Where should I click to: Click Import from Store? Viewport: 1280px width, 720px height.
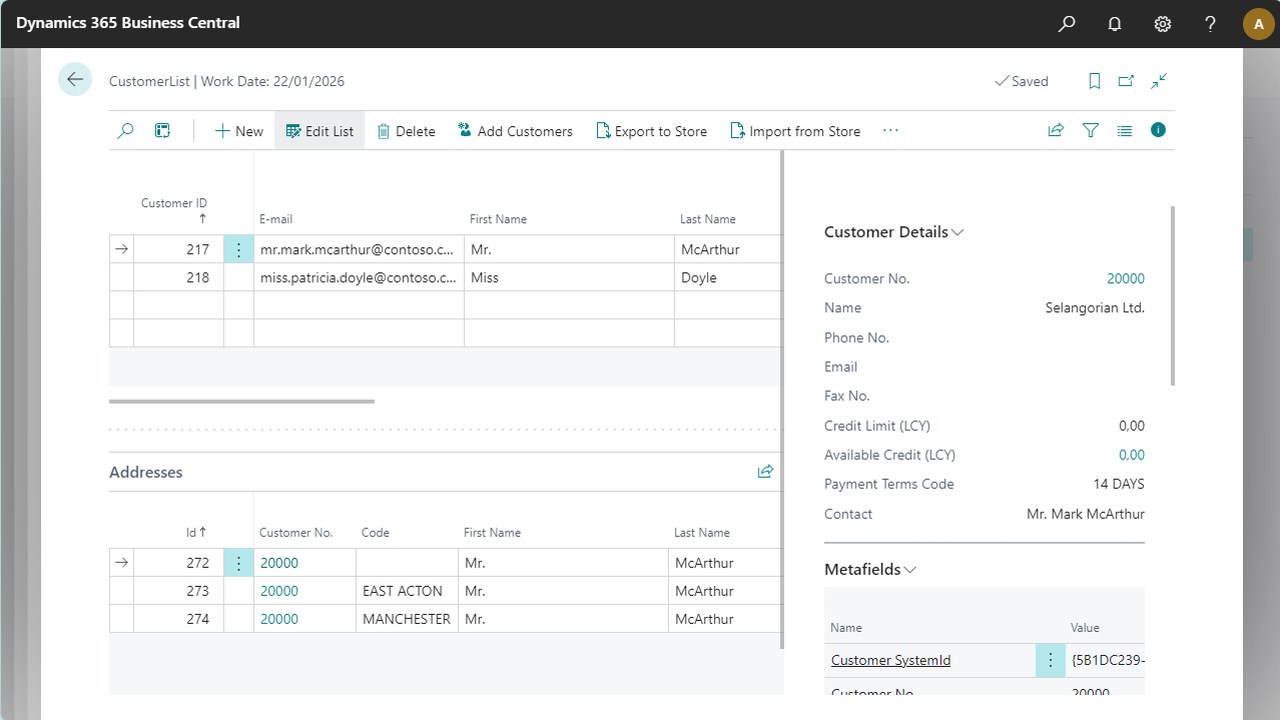pyautogui.click(x=795, y=131)
